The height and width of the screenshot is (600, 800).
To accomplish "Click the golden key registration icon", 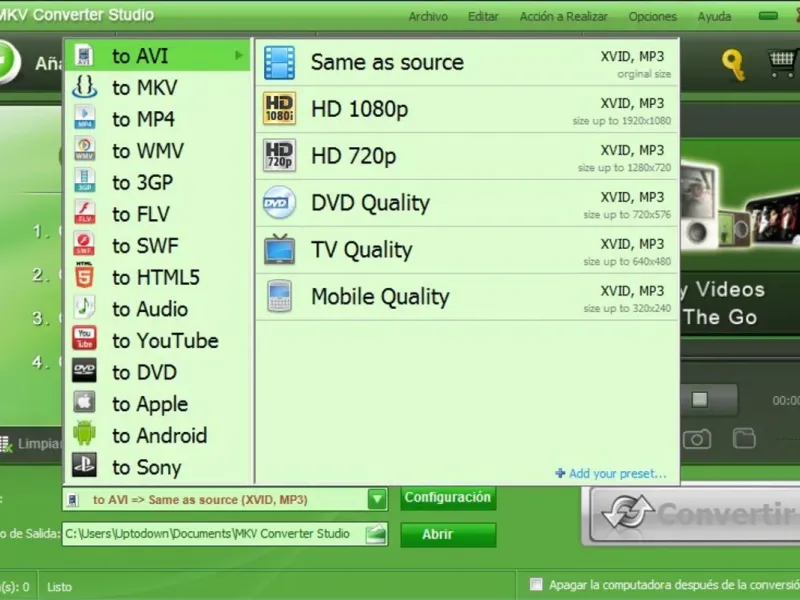I will 734,65.
